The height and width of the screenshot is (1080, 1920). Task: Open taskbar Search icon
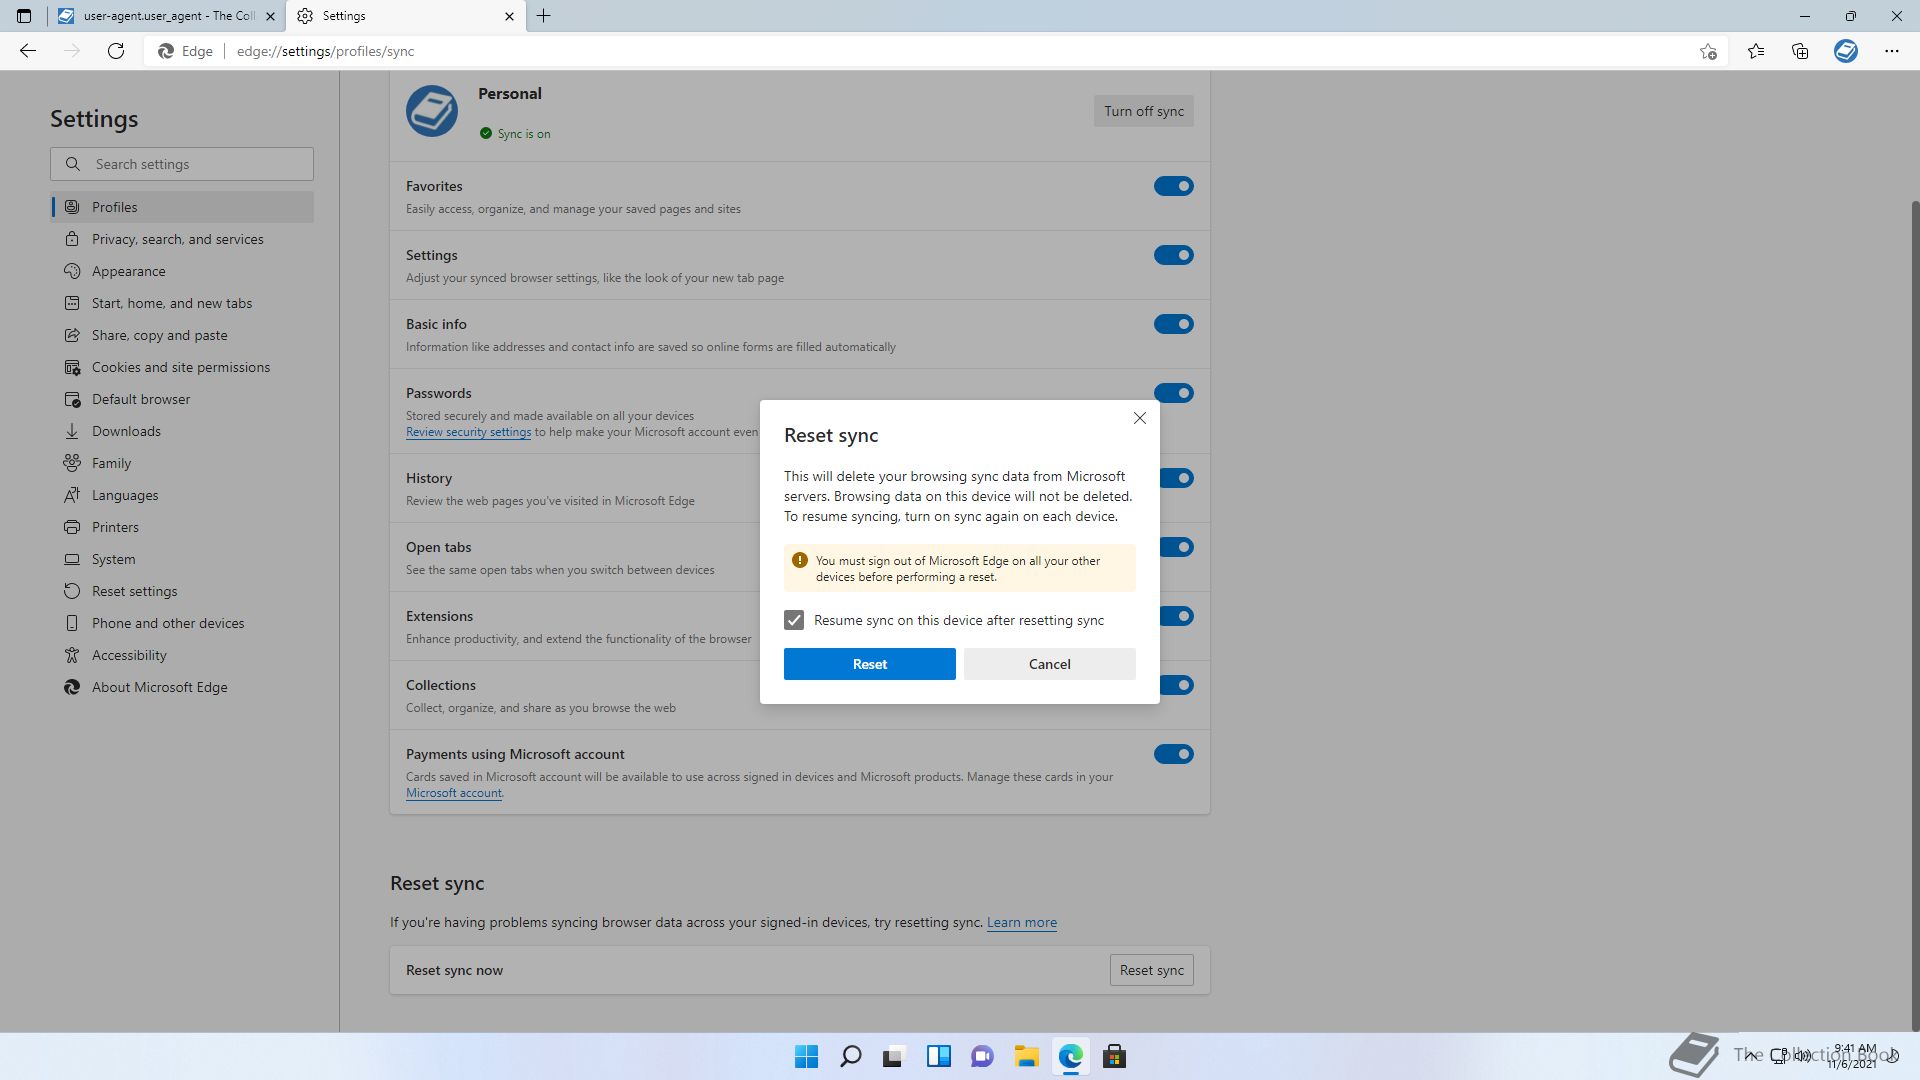[850, 1056]
